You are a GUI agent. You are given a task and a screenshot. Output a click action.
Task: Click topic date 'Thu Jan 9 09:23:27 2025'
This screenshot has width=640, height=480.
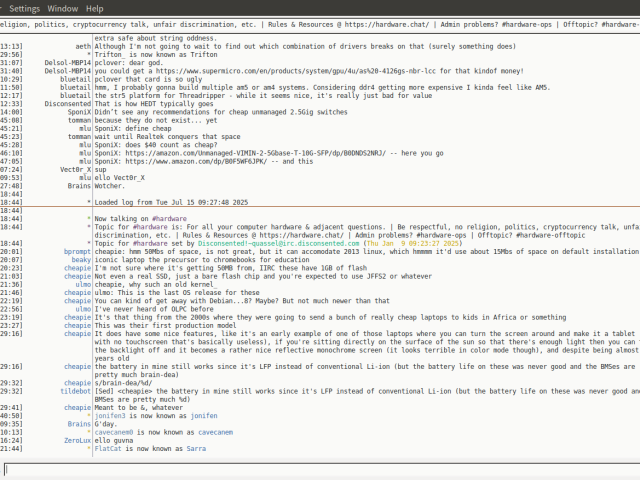coord(413,243)
